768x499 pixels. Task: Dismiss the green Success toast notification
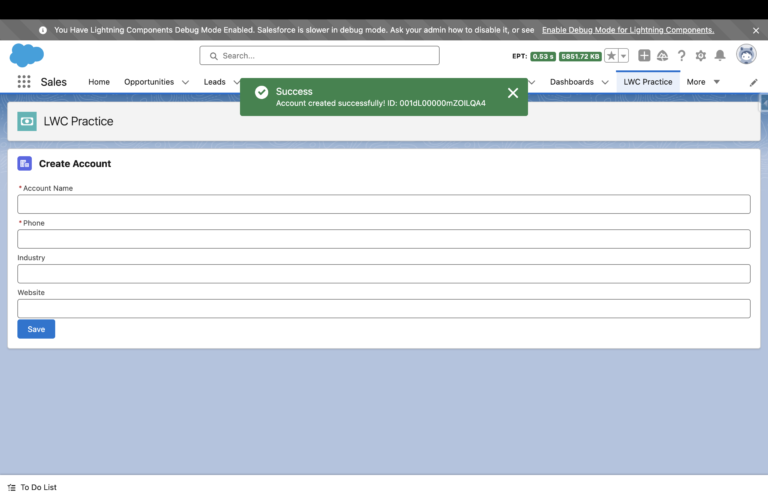(513, 93)
